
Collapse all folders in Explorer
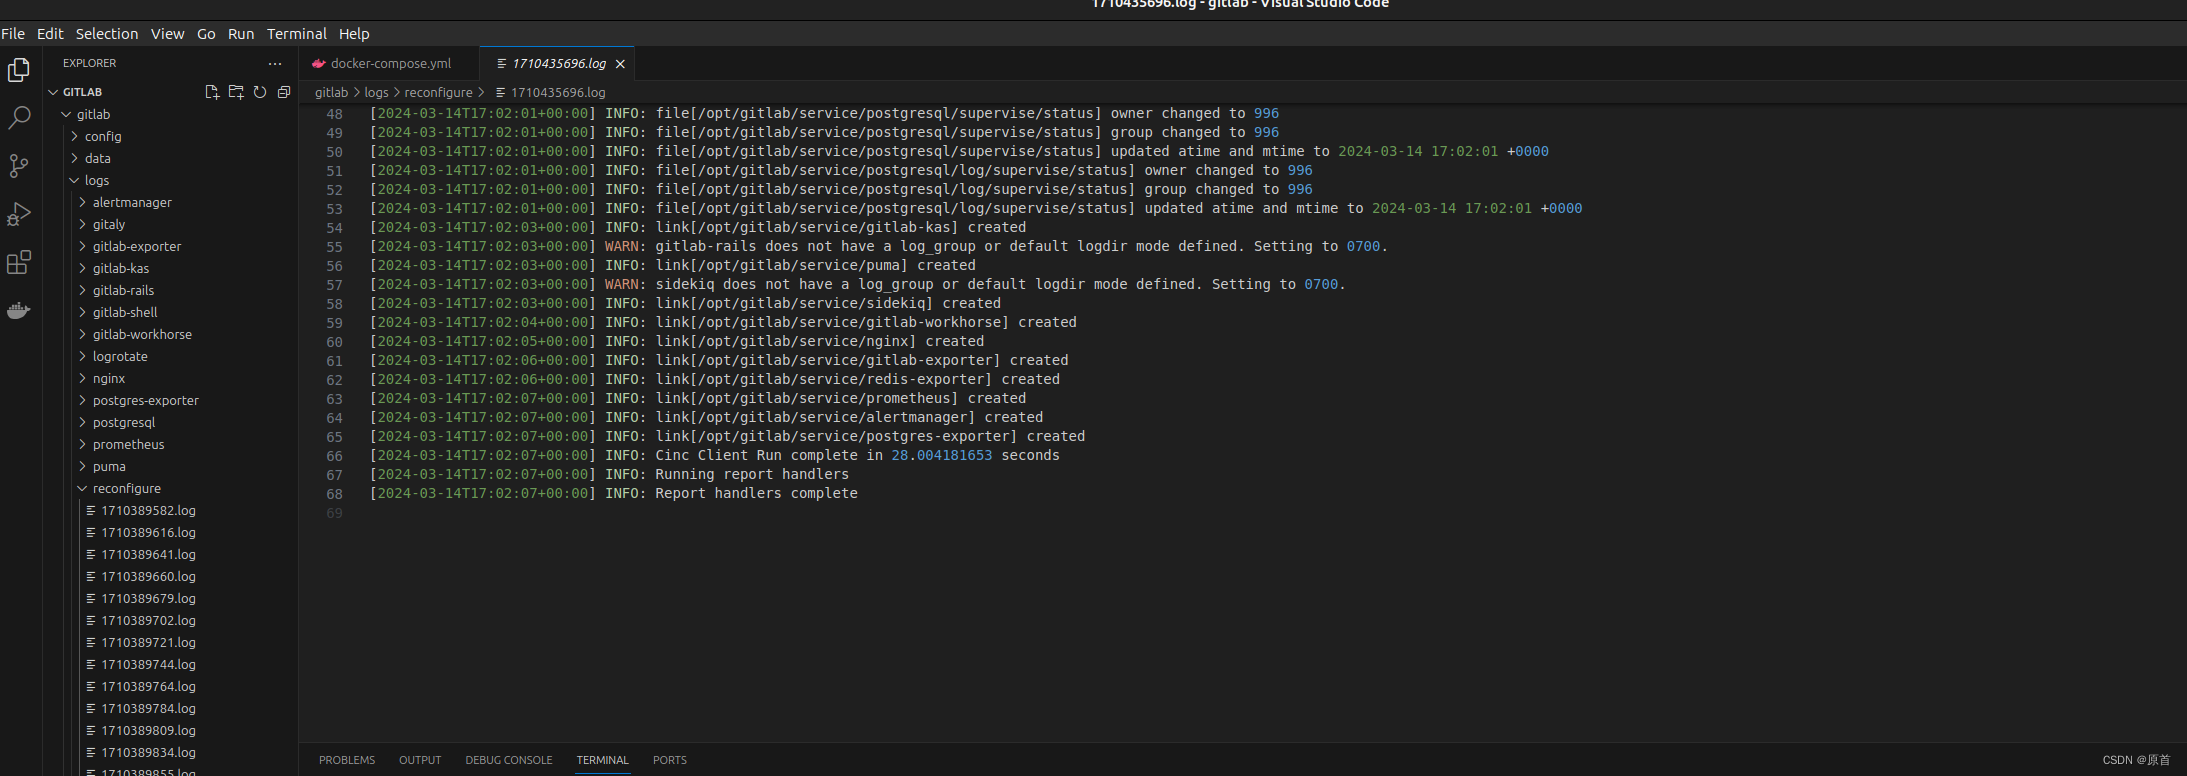tap(283, 92)
